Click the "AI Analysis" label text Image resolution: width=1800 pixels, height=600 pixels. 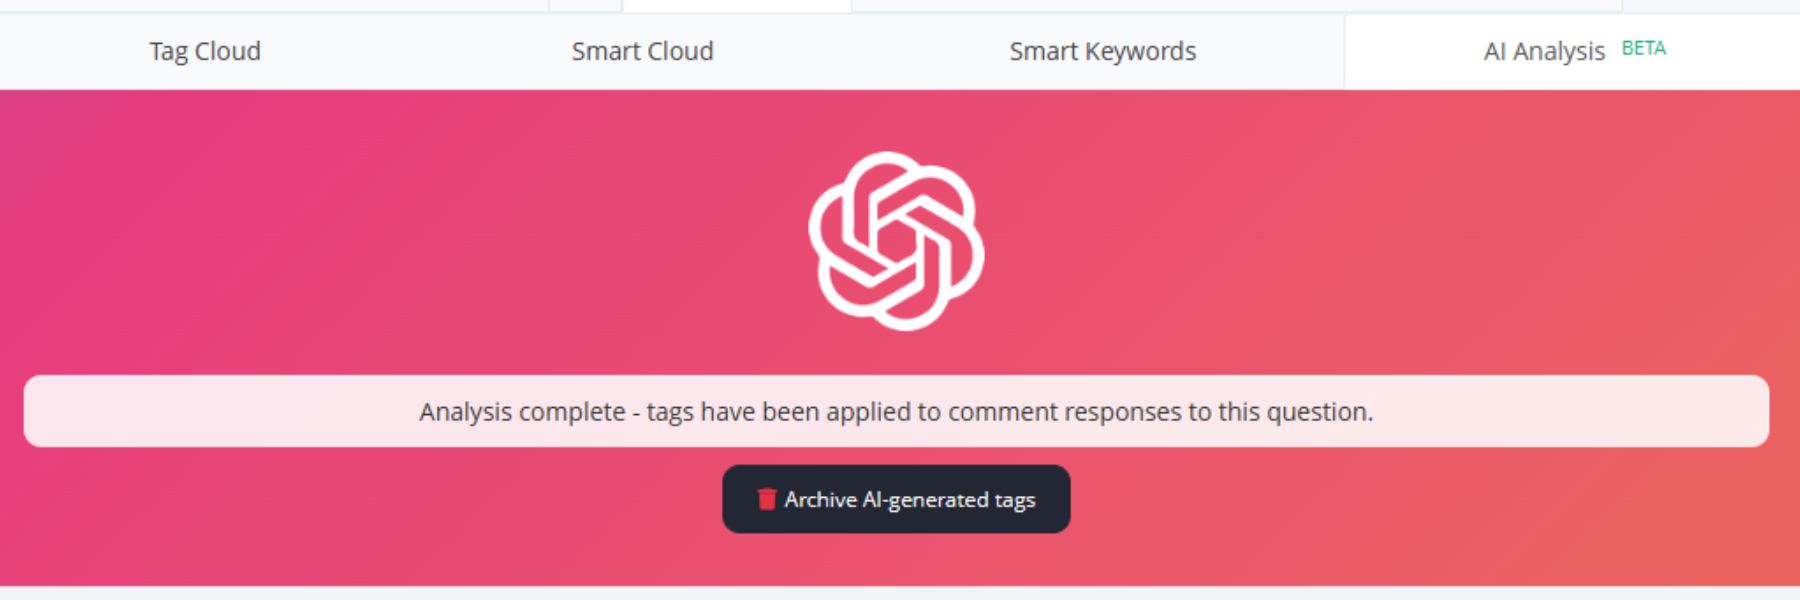click(x=1544, y=52)
